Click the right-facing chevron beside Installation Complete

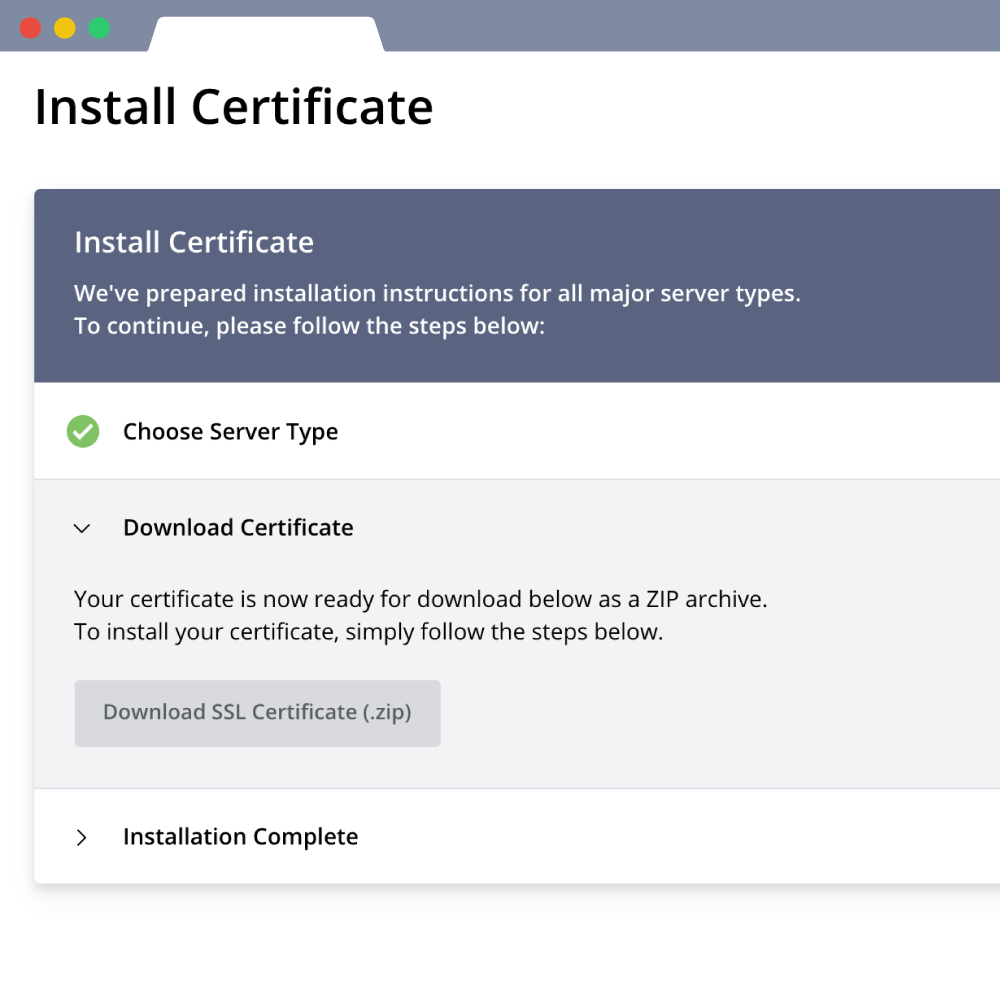click(82, 837)
